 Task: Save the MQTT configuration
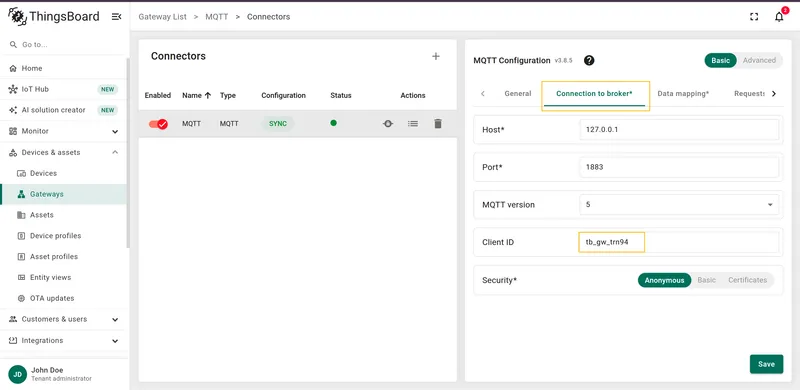click(x=766, y=364)
